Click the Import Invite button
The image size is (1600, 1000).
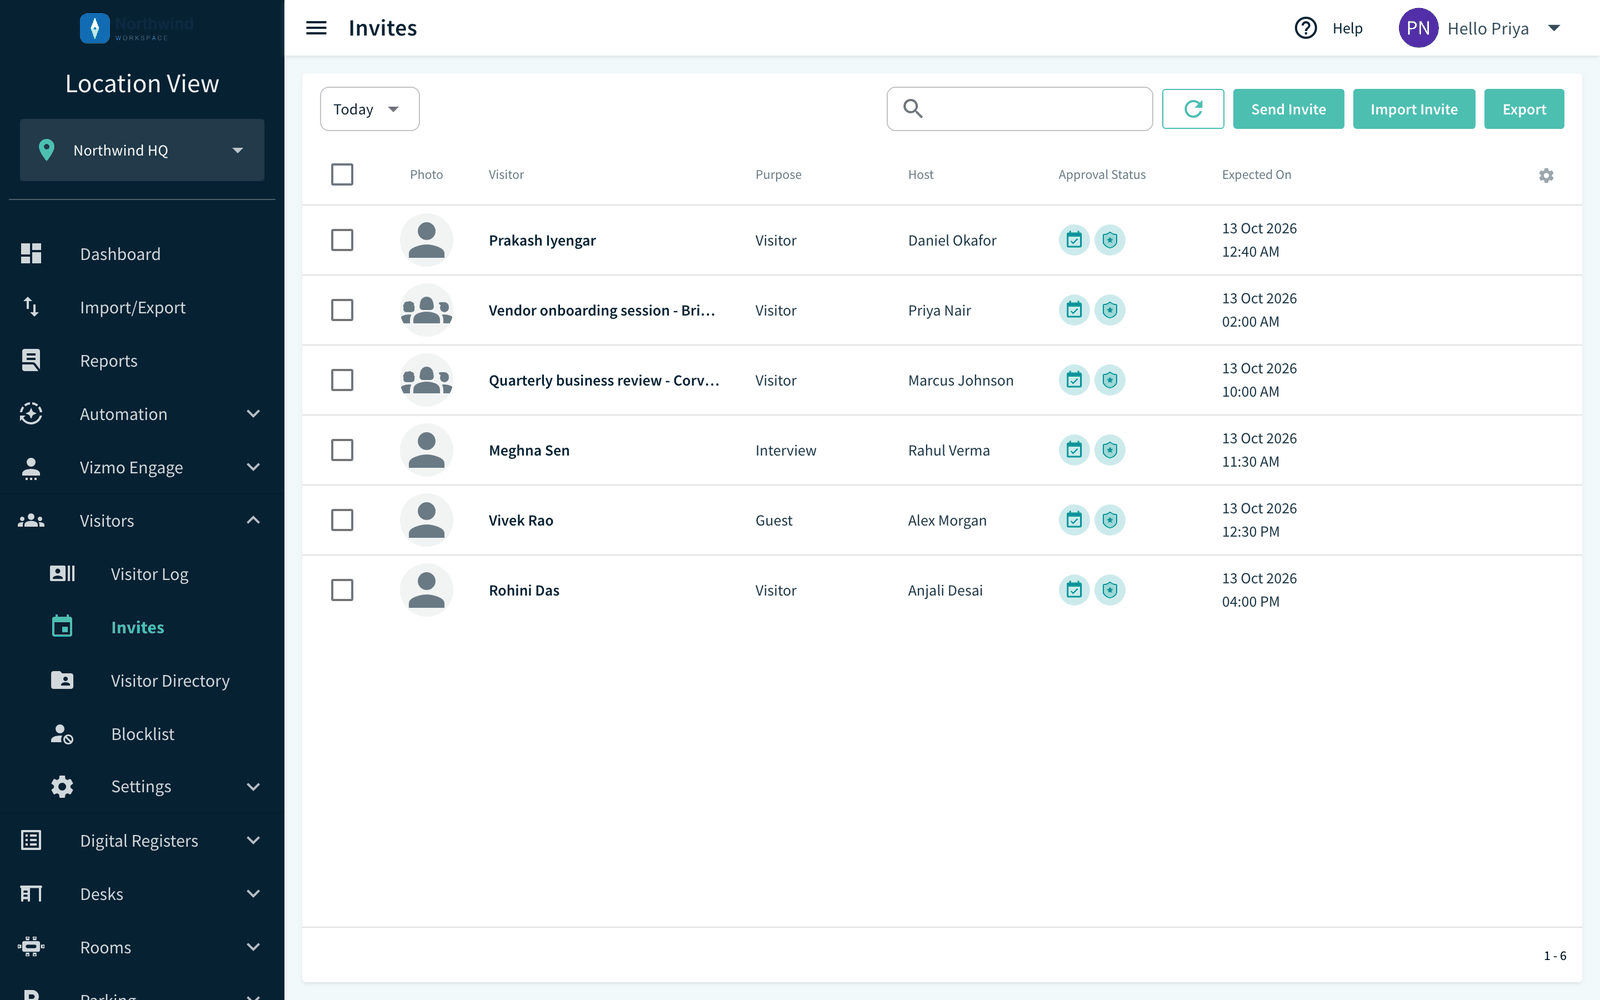[1414, 109]
